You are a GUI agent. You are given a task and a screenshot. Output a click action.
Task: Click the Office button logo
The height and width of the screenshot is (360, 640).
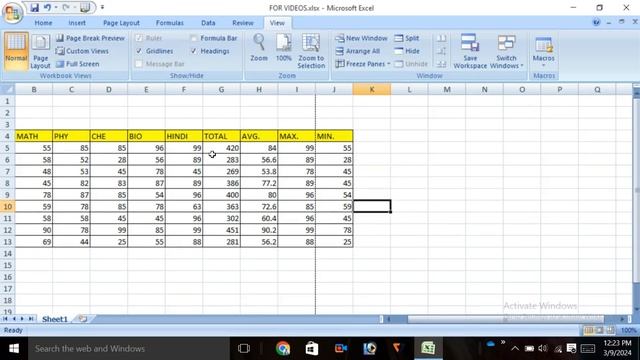point(12,13)
